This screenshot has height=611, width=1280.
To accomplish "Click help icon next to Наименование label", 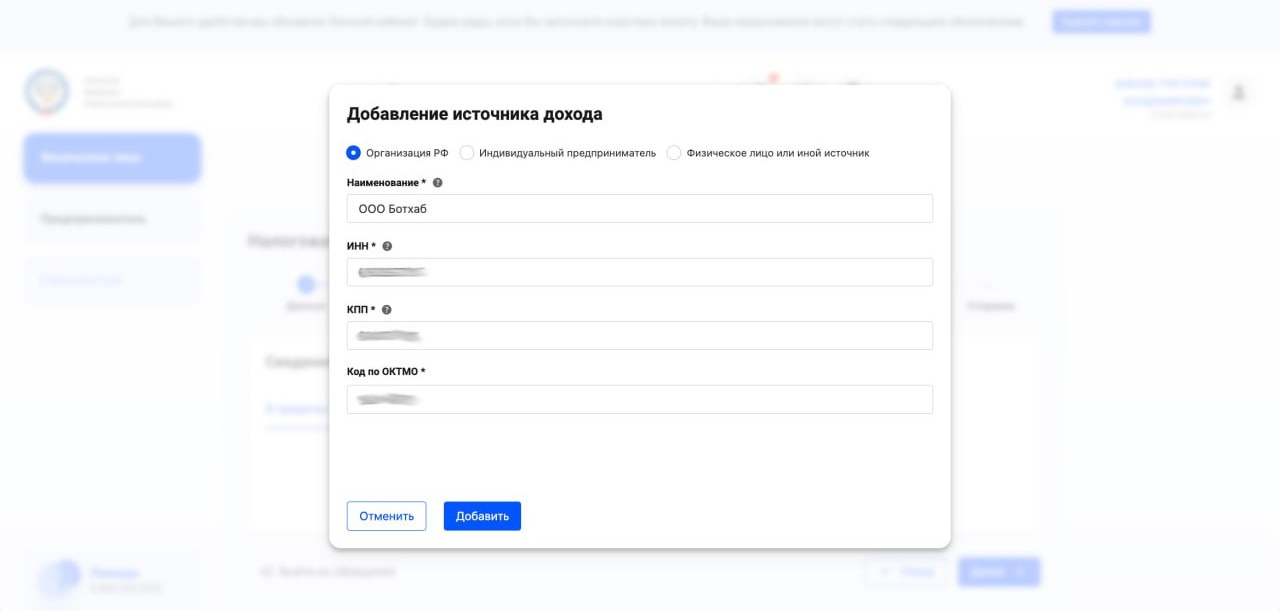I will (437, 183).
